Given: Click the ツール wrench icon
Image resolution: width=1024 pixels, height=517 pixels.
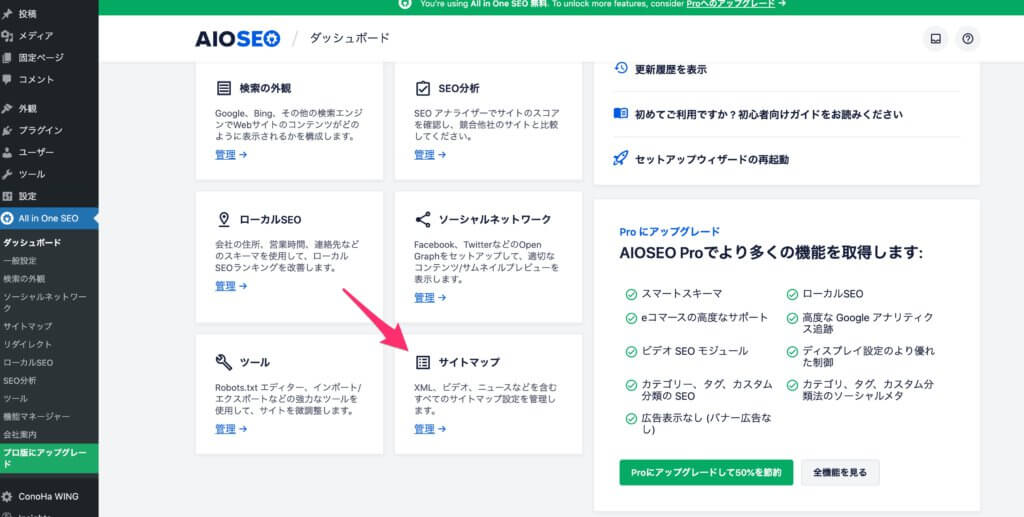Looking at the screenshot, I should coord(224,362).
